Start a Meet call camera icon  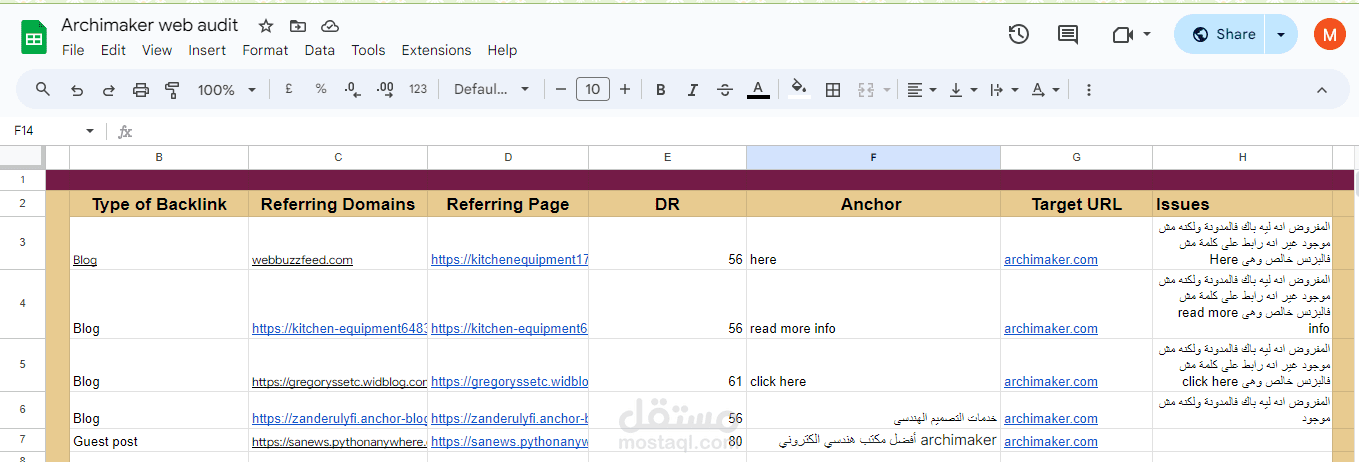1122,34
